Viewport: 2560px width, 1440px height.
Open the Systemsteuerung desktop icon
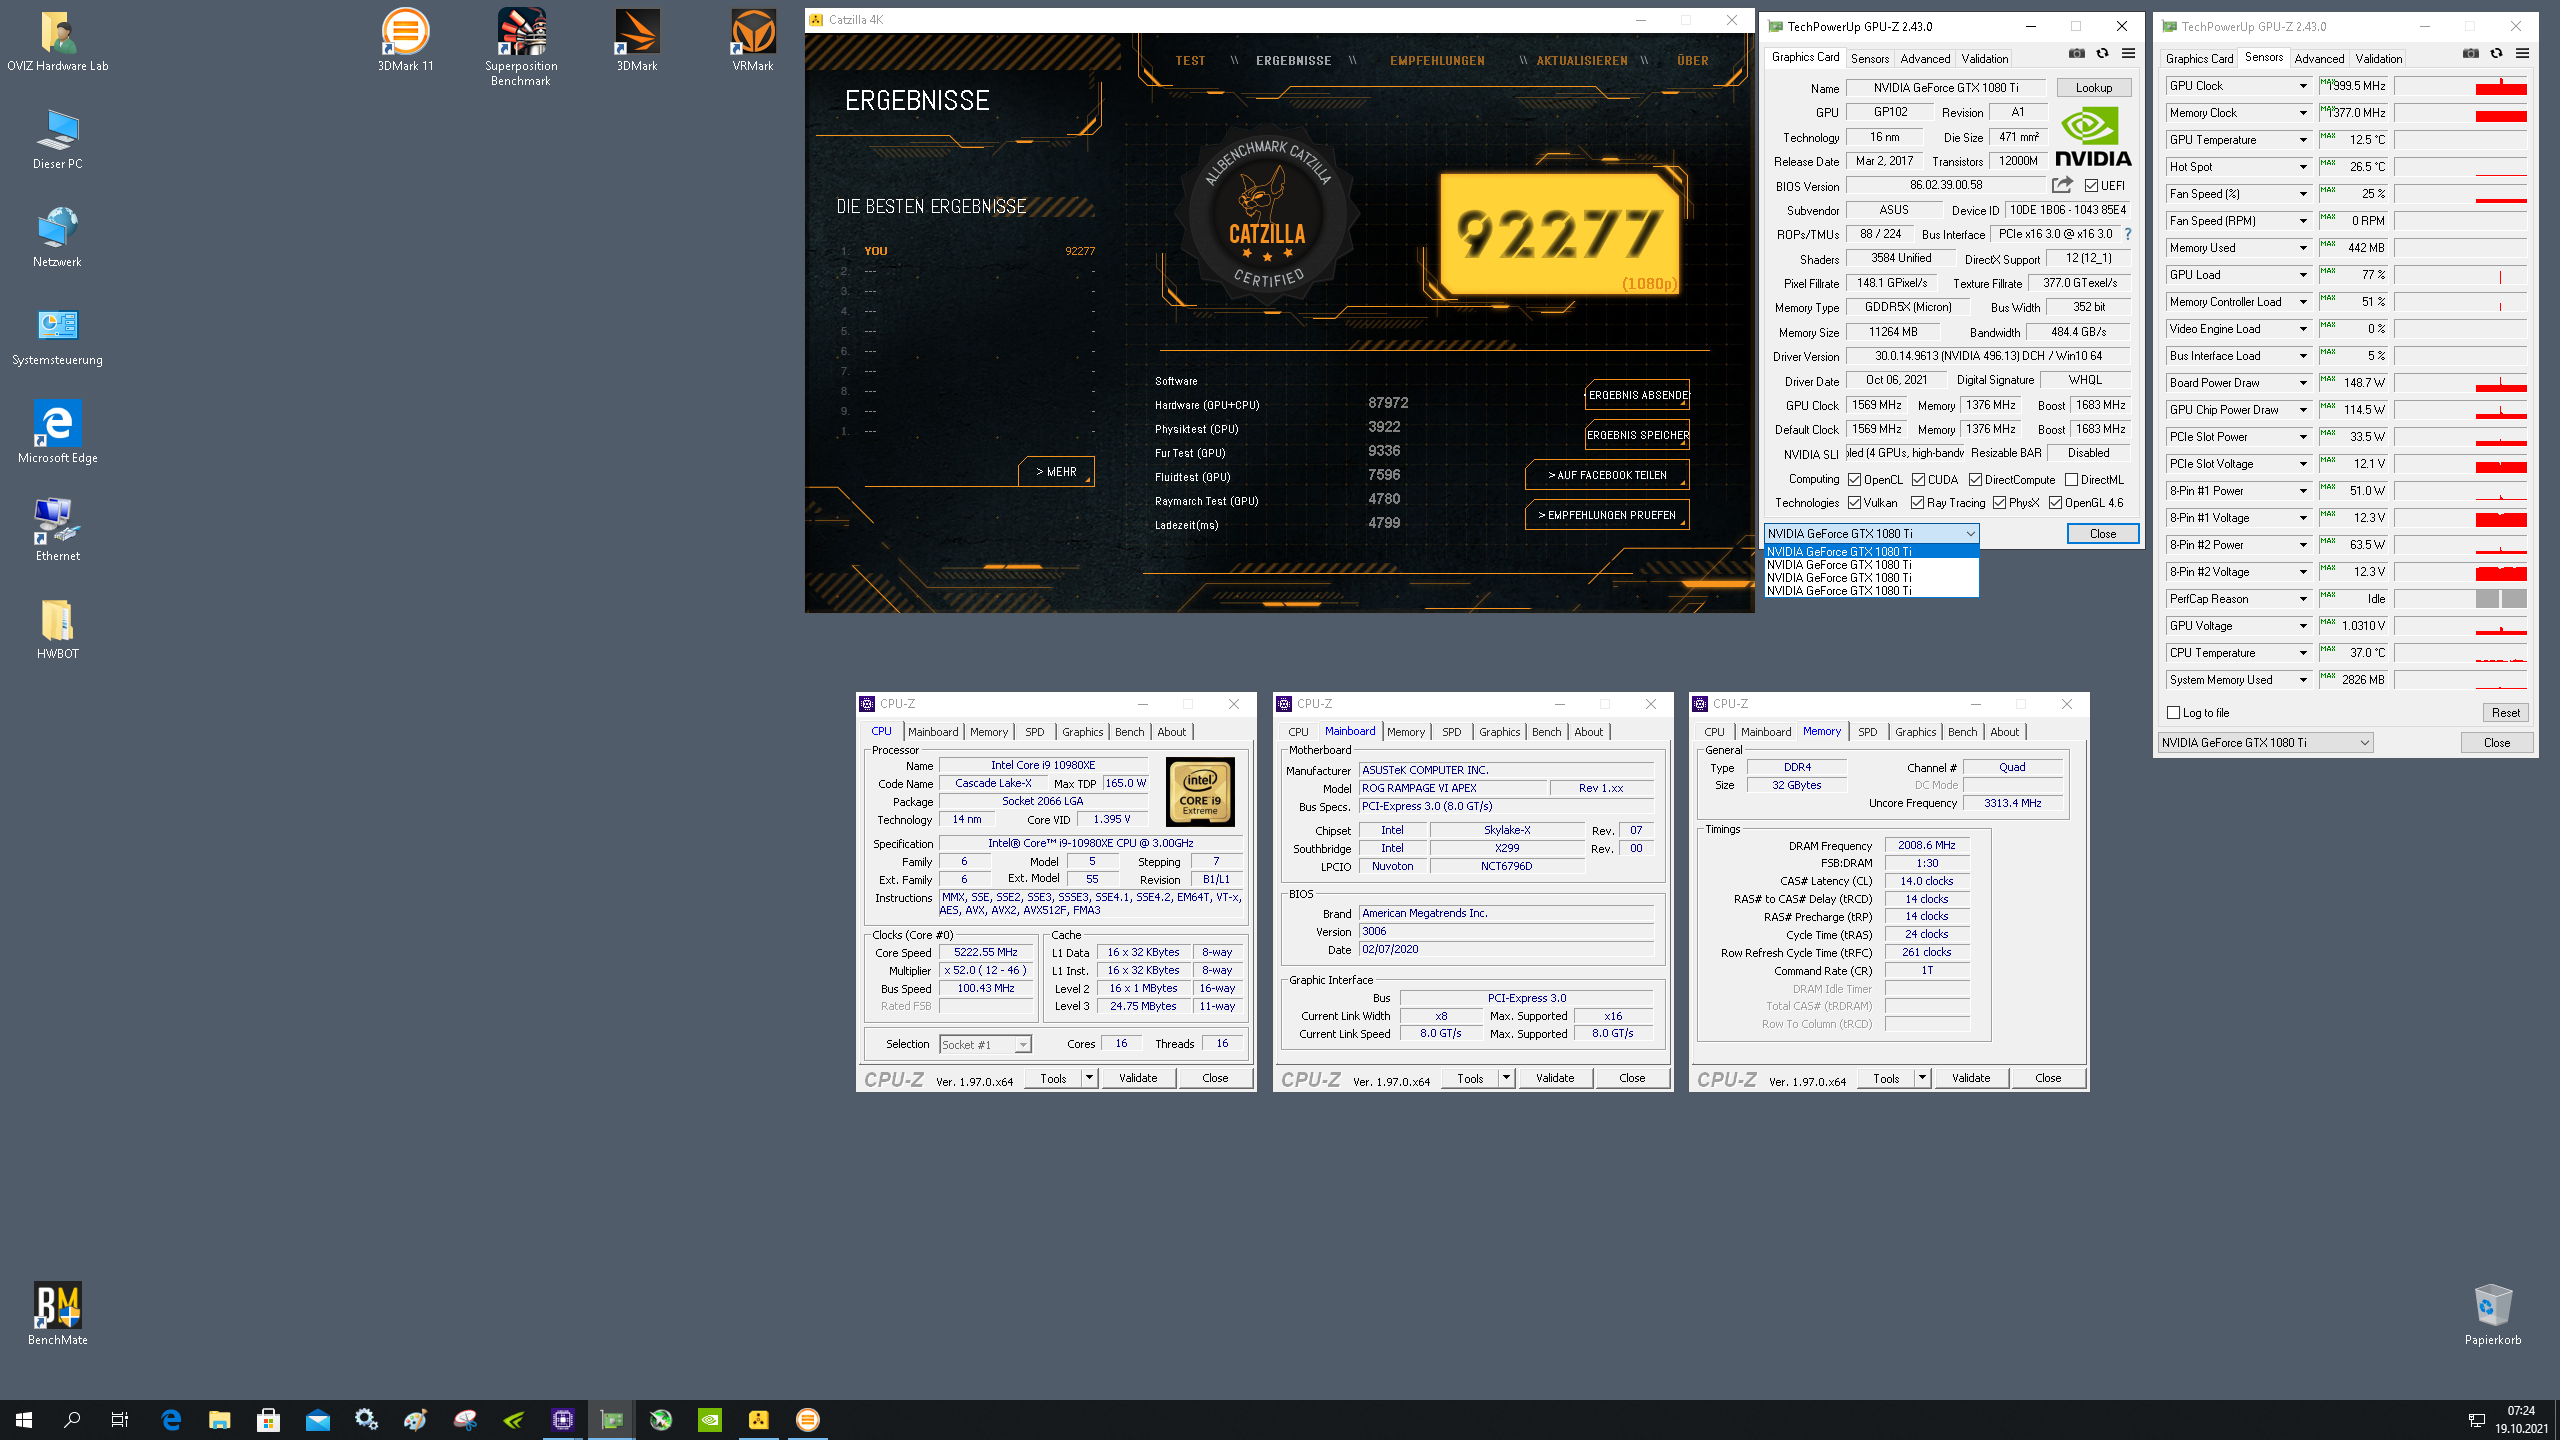[58, 334]
